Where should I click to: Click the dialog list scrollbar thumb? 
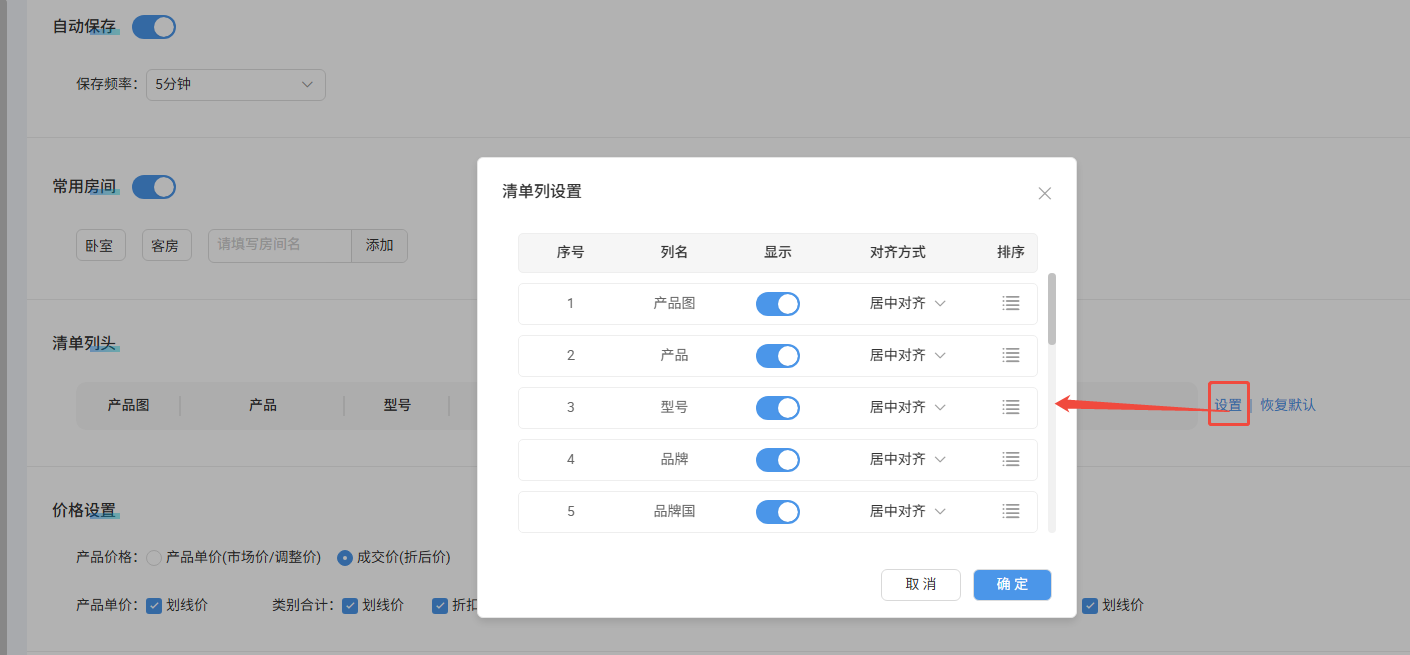(1052, 309)
